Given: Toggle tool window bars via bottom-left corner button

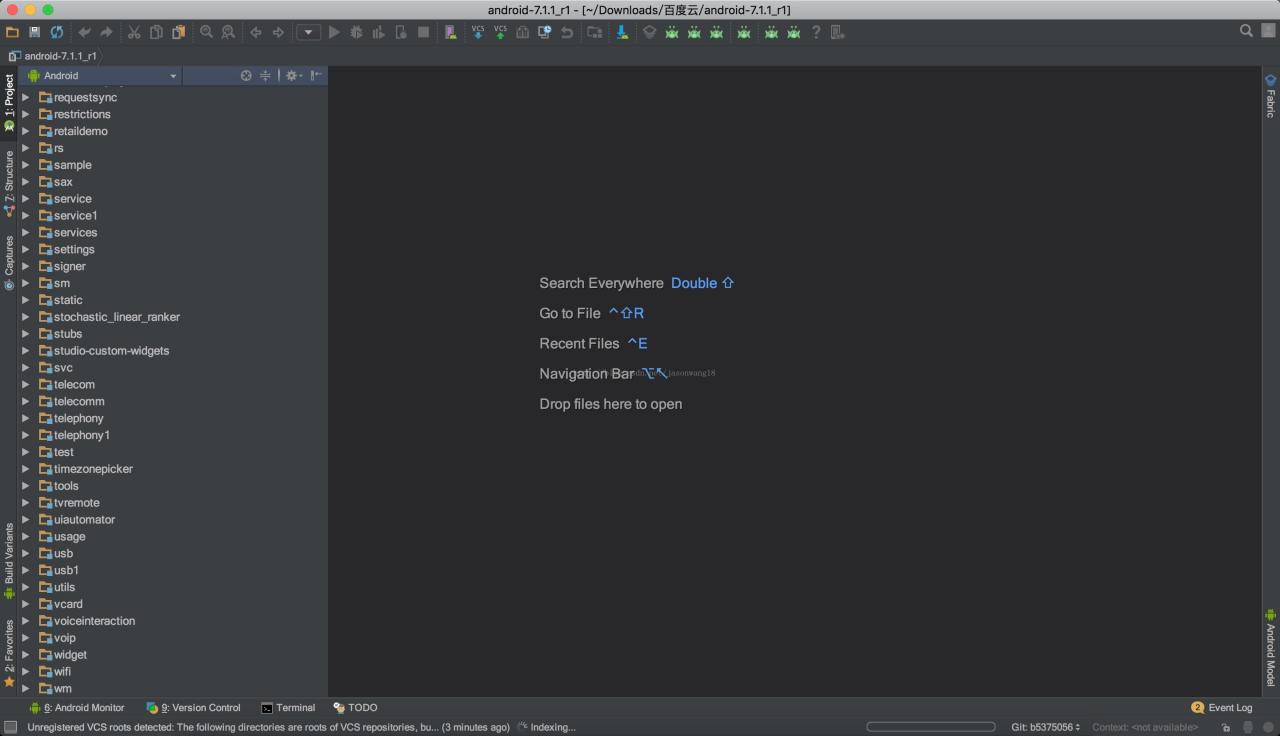Looking at the screenshot, I should [x=10, y=727].
